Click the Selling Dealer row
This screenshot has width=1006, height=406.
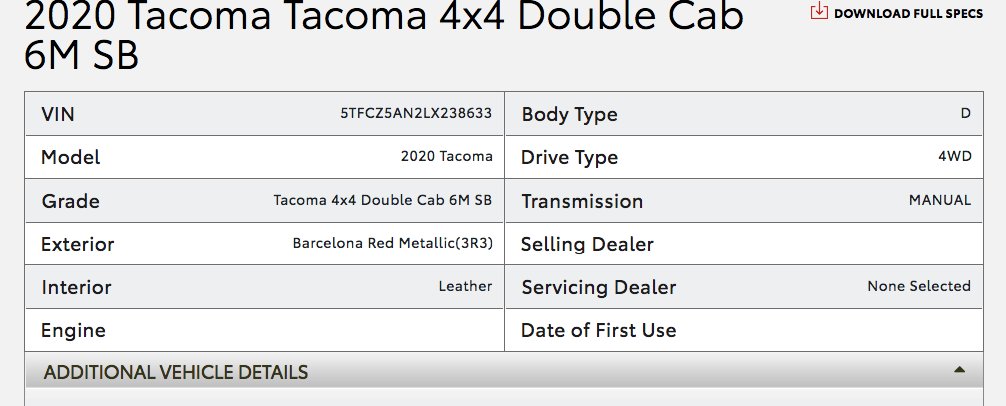(x=744, y=244)
